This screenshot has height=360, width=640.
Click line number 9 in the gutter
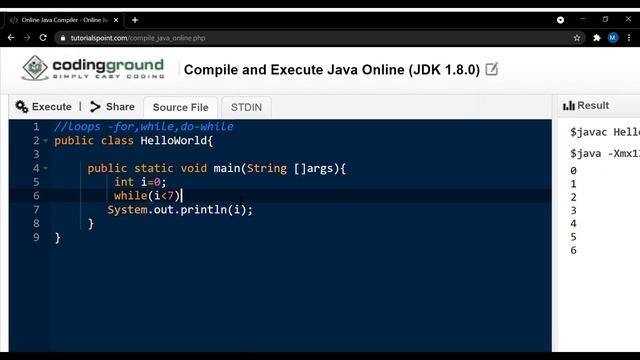coord(36,237)
